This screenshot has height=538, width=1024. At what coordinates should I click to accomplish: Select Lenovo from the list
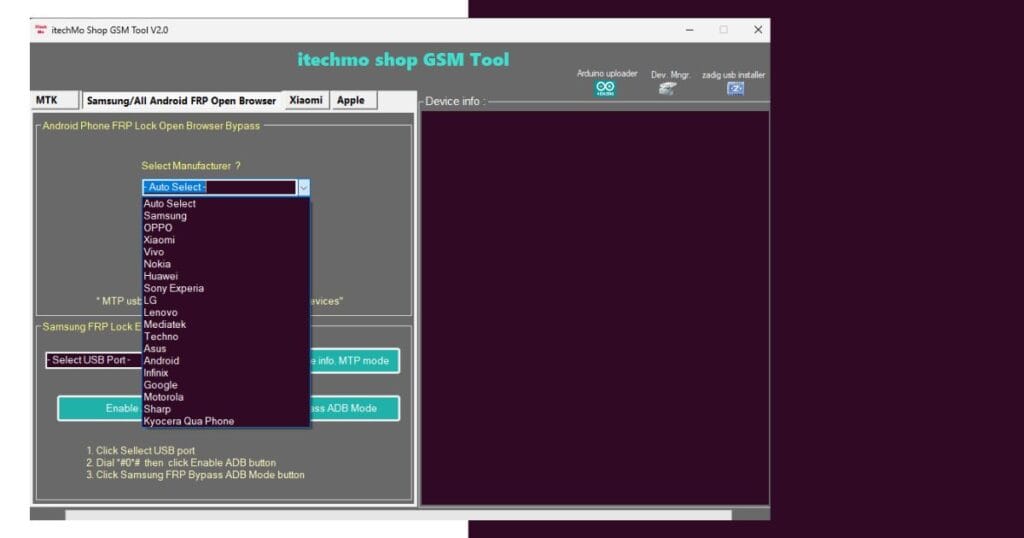click(225, 312)
